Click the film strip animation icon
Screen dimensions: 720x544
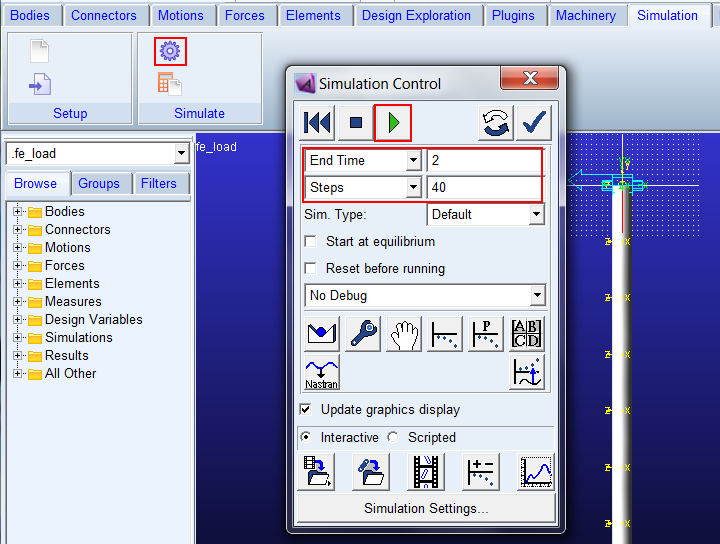point(426,472)
